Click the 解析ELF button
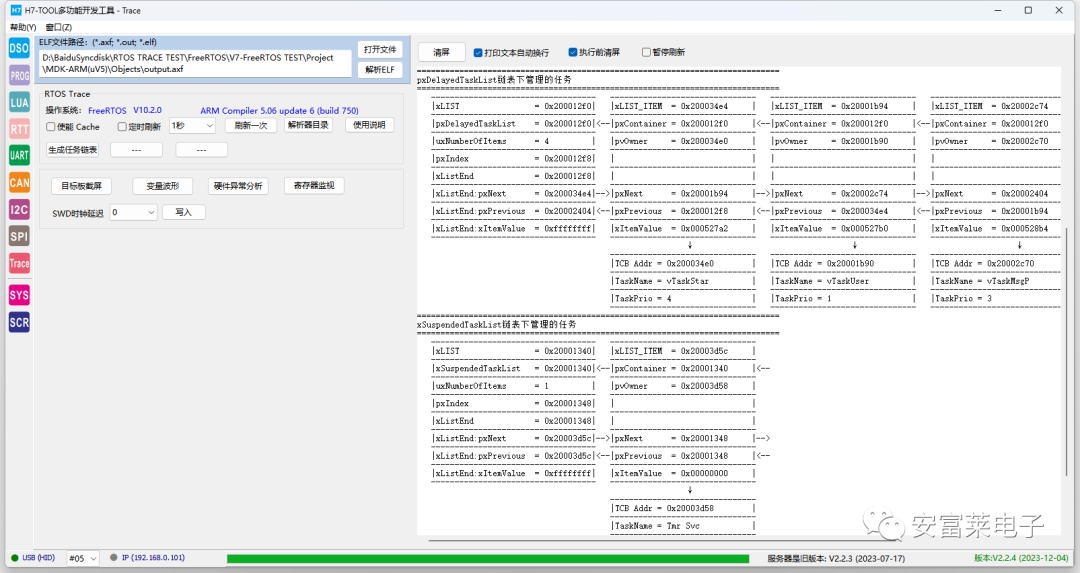The image size is (1080, 573). coord(380,70)
